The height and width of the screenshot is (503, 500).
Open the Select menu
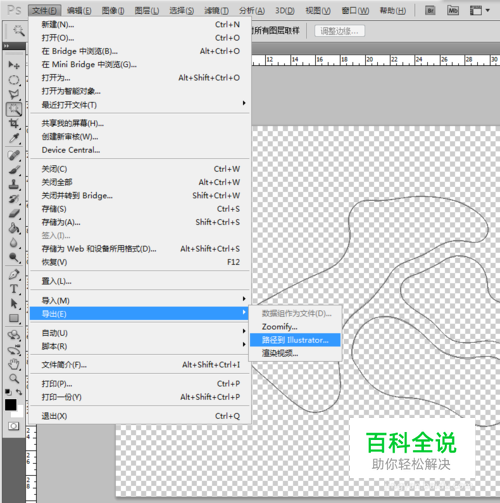tap(181, 11)
